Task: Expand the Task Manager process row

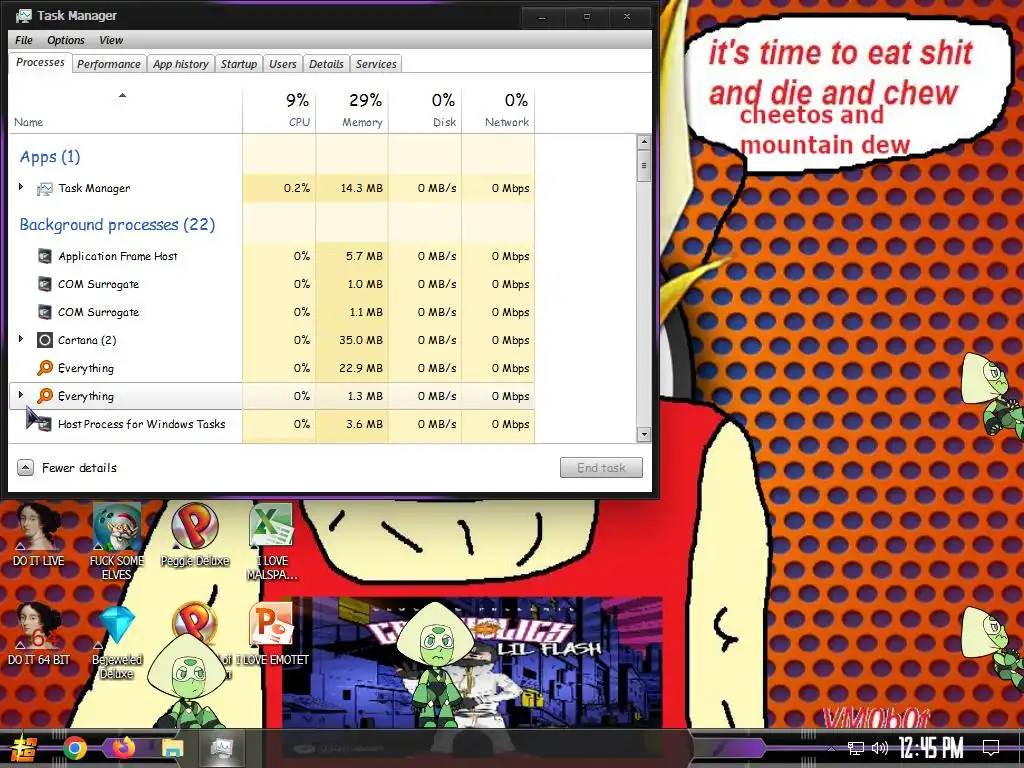Action: [x=21, y=187]
